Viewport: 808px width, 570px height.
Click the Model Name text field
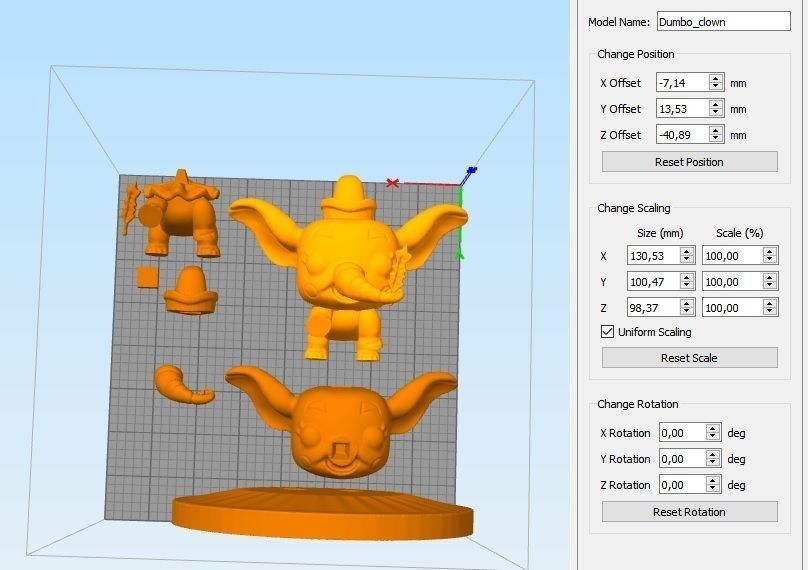coord(723,22)
